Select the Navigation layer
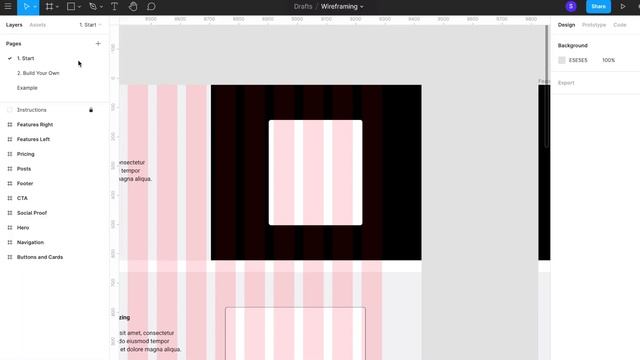The width and height of the screenshot is (640, 360). (x=30, y=242)
